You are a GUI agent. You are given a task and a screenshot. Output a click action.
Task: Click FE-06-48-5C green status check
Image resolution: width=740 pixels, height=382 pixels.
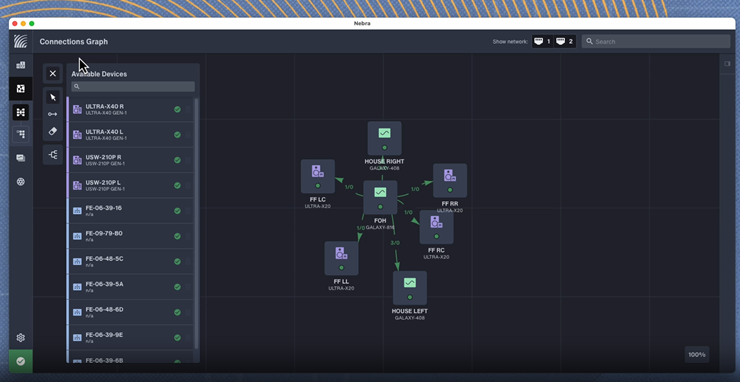coord(177,262)
